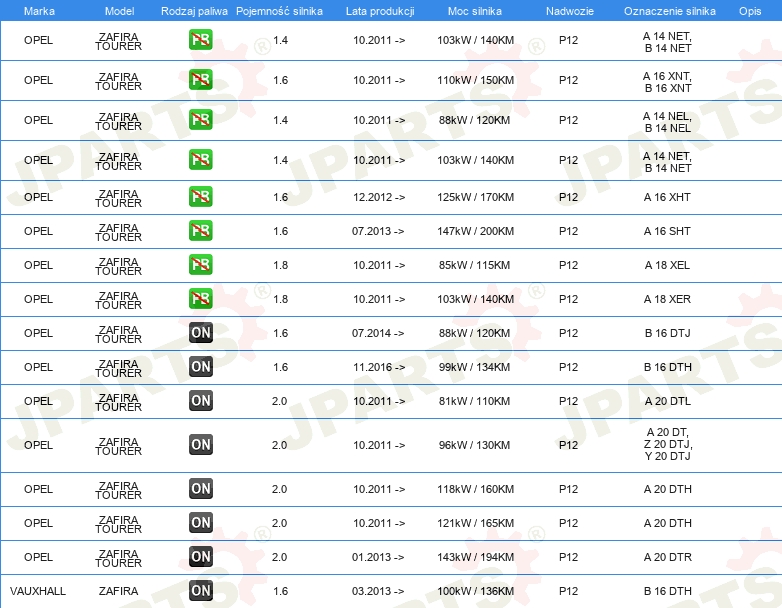Screen dimensions: 782x608
Task: Select the VAUXHALL brand cell
Action: click(x=38, y=591)
